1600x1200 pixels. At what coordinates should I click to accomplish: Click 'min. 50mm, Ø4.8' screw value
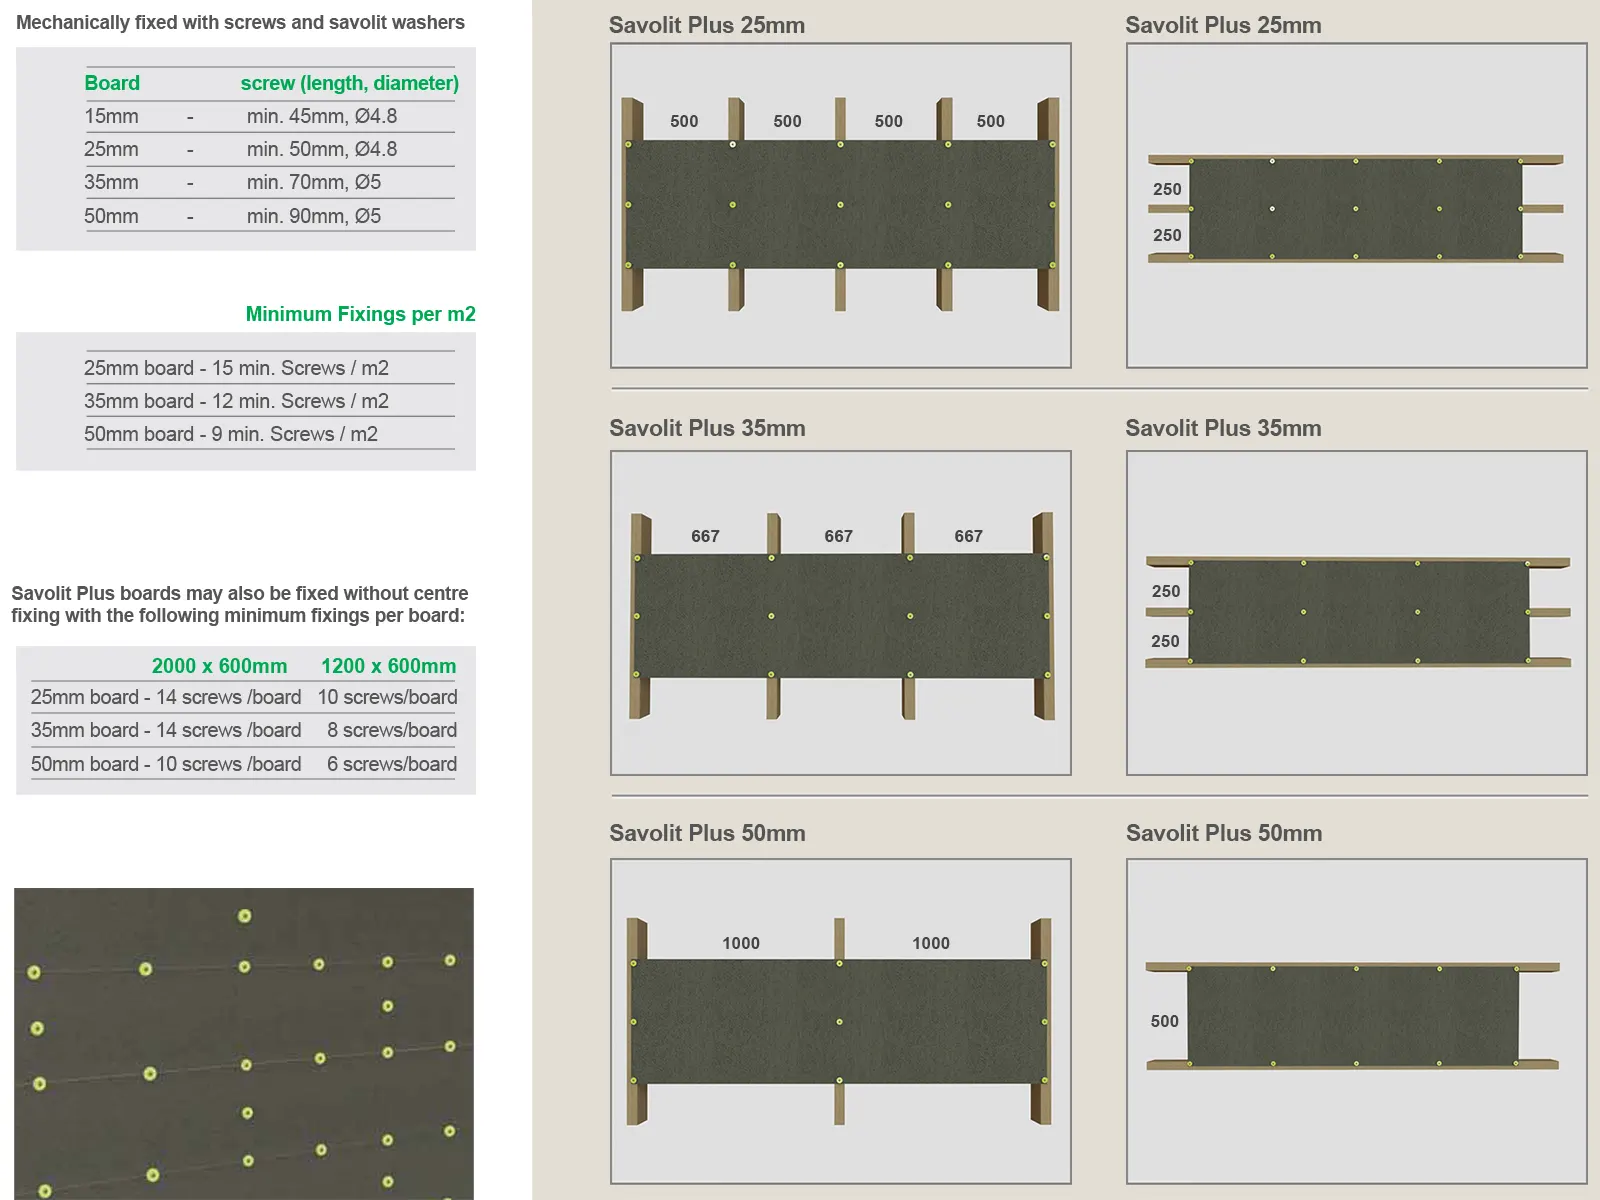click(x=322, y=149)
